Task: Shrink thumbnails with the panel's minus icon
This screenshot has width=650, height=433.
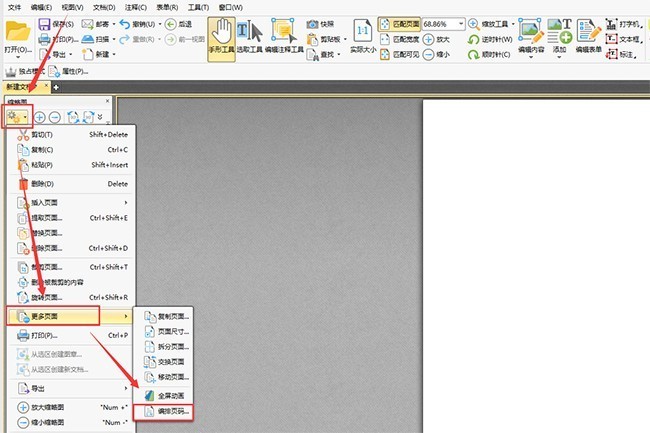Action: pyautogui.click(x=55, y=117)
